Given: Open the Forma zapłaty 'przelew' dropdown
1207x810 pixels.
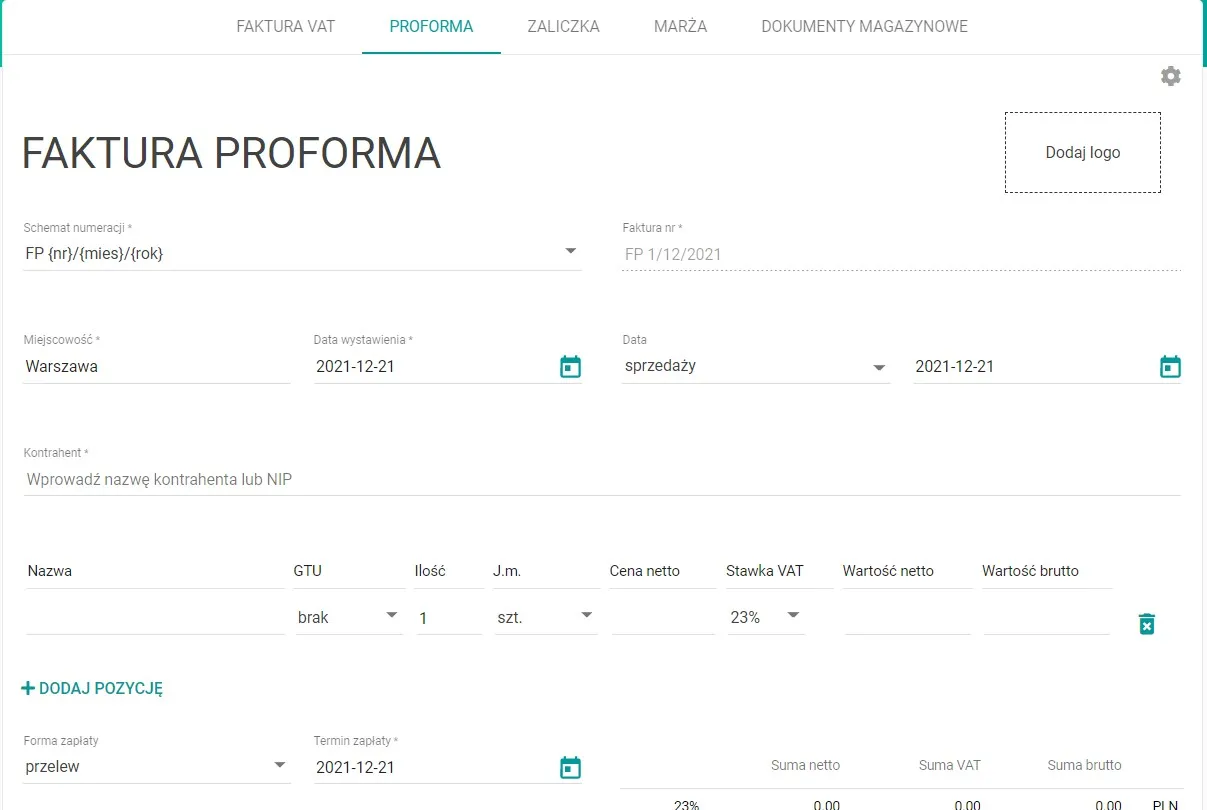Looking at the screenshot, I should tap(279, 766).
